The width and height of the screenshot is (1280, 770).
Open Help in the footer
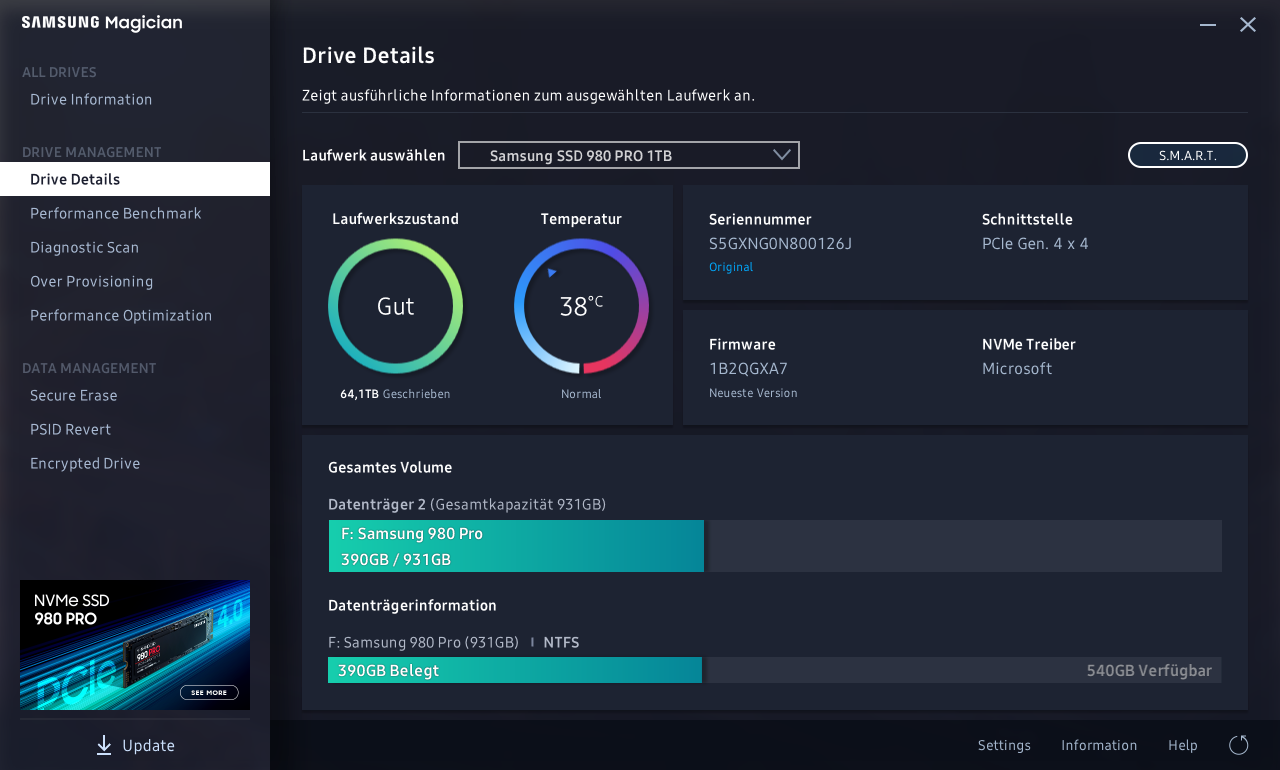click(1183, 745)
